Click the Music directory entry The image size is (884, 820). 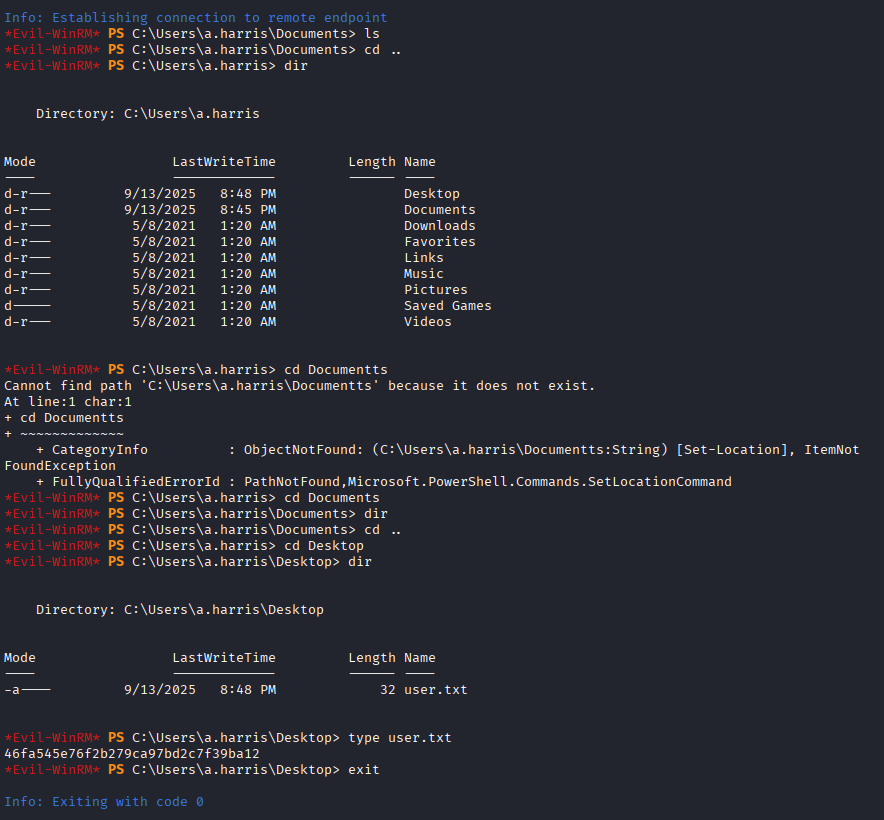point(423,274)
